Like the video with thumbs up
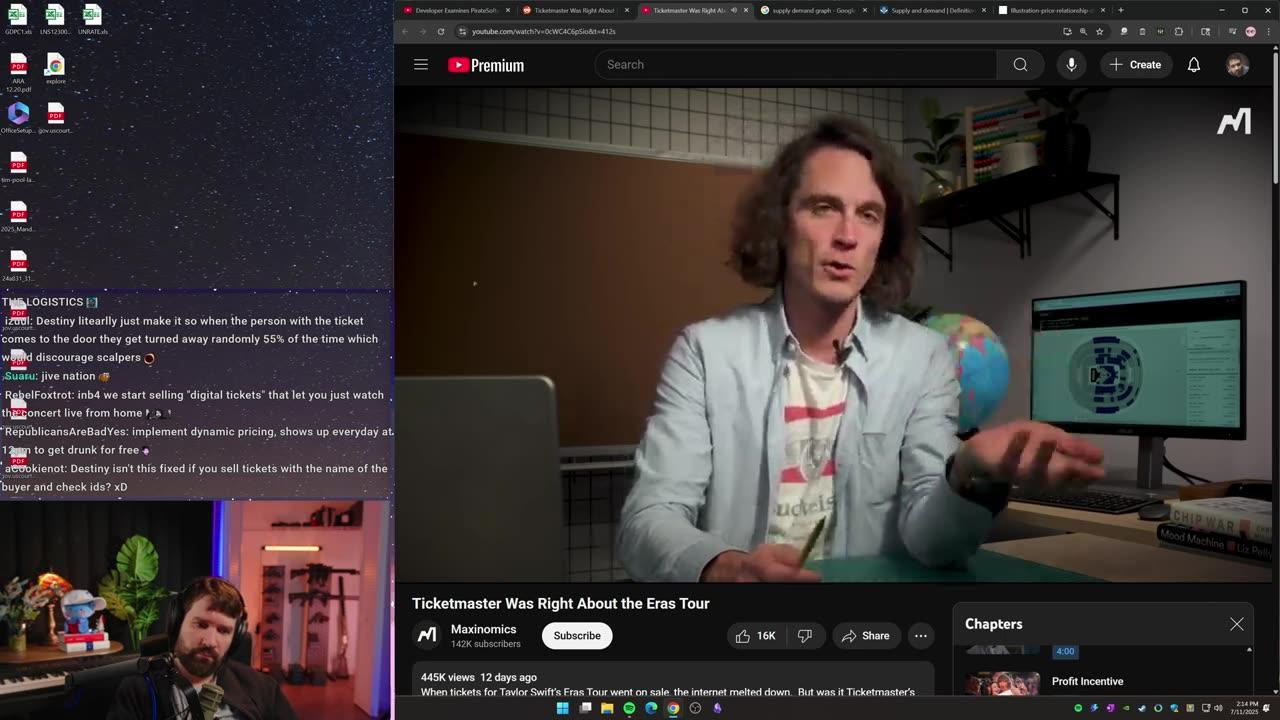 point(756,636)
